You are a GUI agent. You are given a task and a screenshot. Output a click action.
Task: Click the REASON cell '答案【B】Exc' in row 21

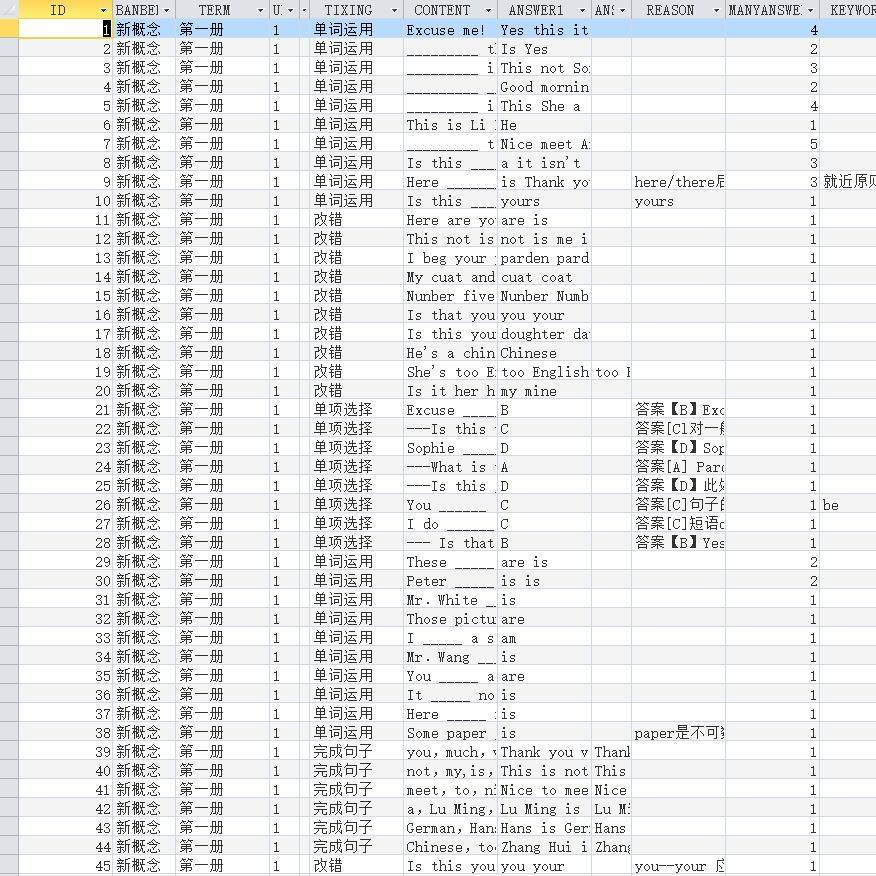(678, 410)
